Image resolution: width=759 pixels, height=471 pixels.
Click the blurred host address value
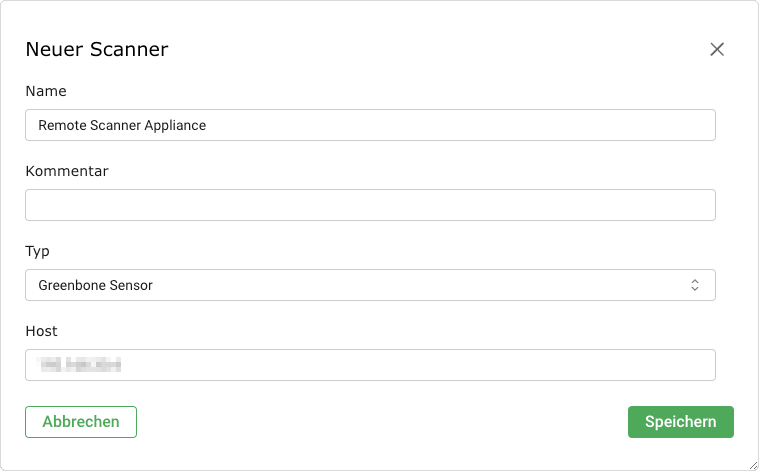point(79,365)
